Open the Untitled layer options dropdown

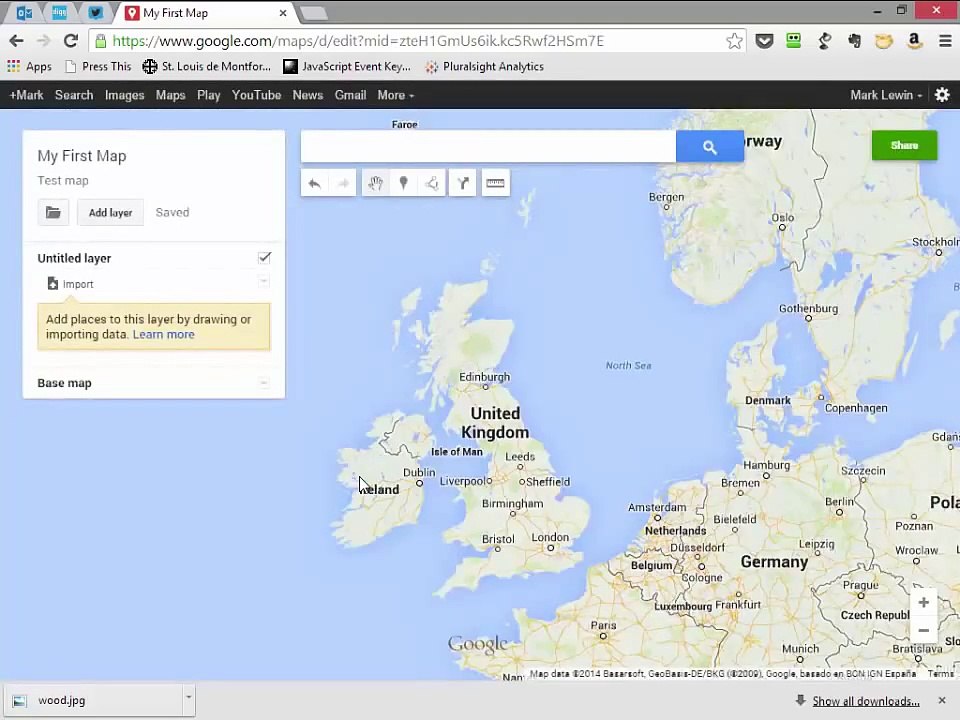(x=264, y=281)
